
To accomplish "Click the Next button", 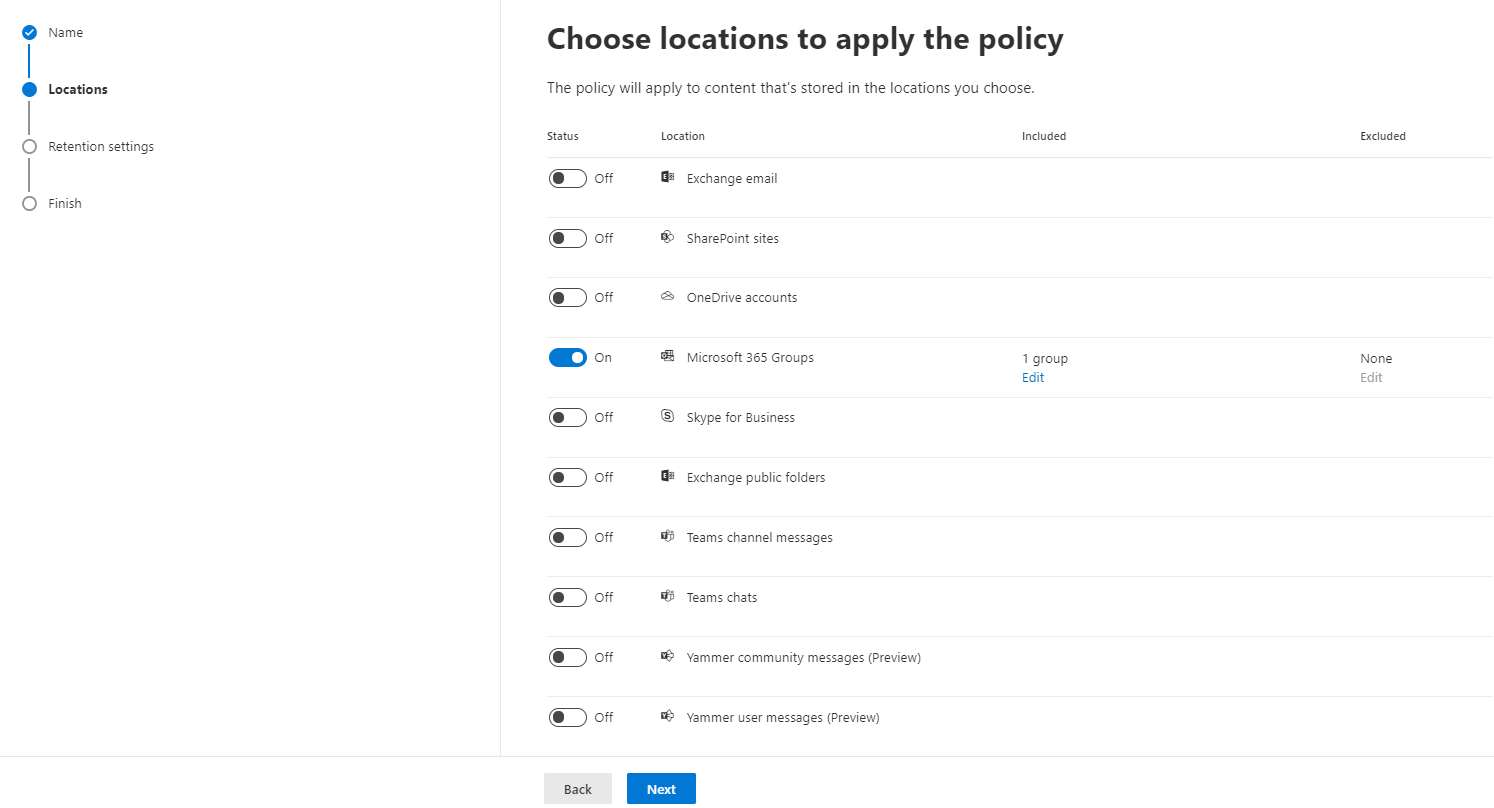I will click(x=661, y=789).
